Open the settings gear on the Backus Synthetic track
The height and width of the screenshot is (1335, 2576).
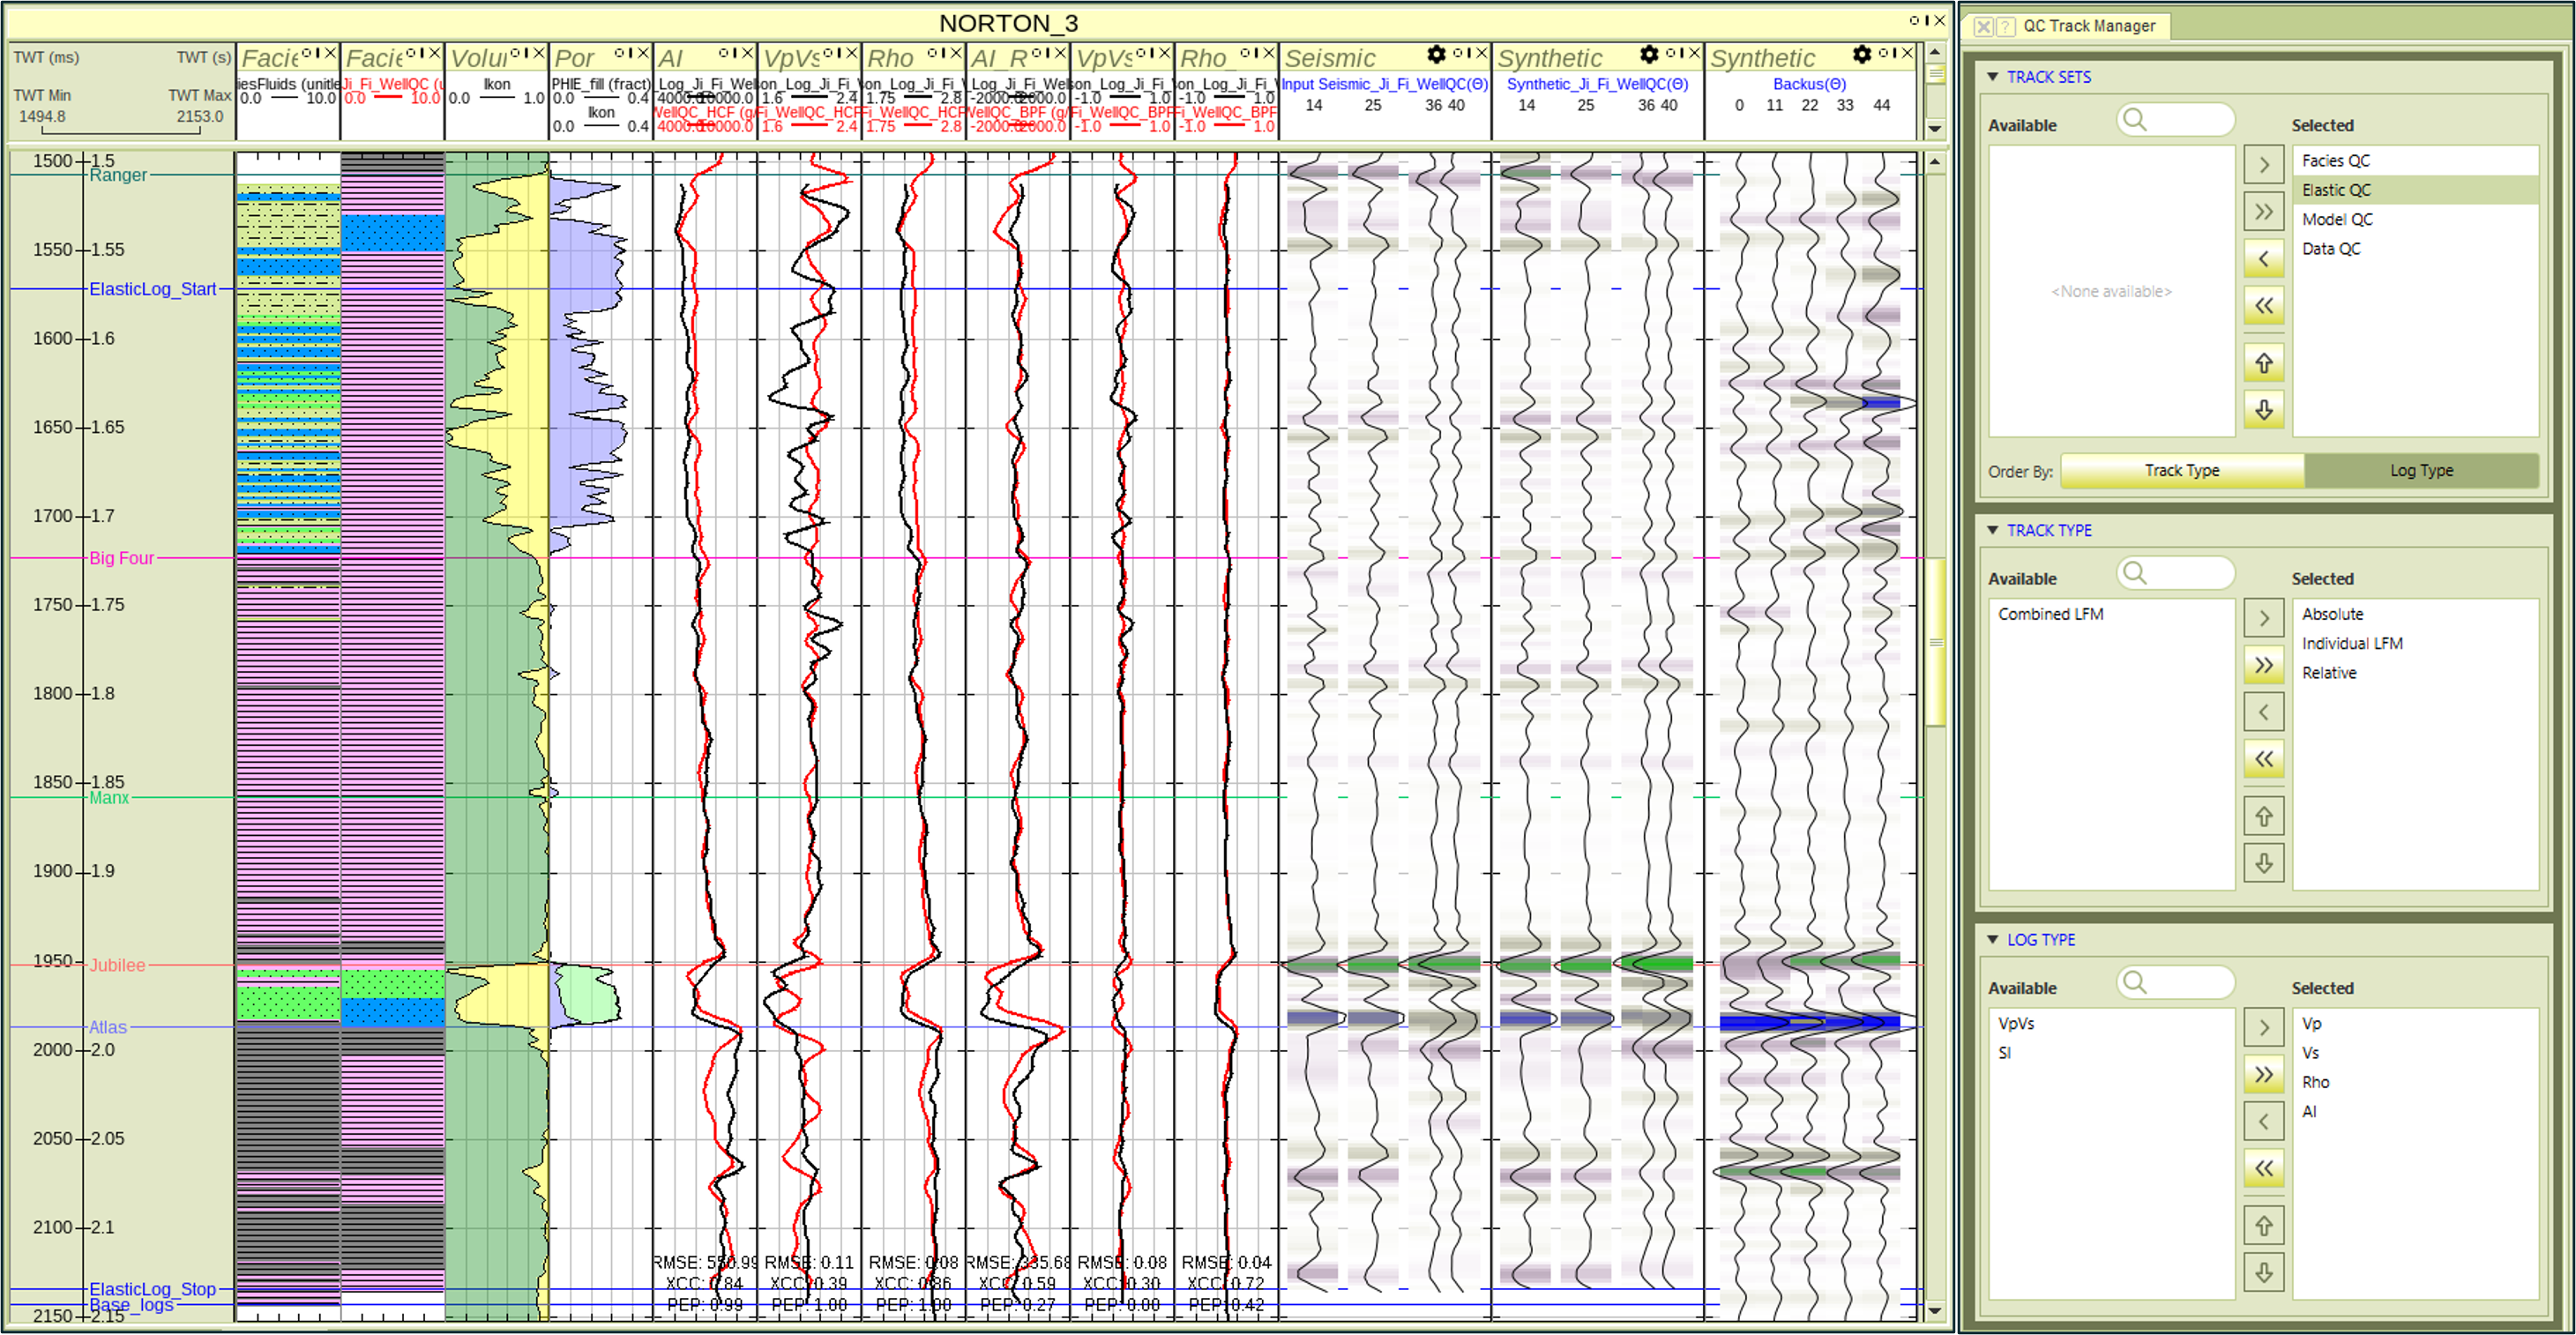point(1862,55)
